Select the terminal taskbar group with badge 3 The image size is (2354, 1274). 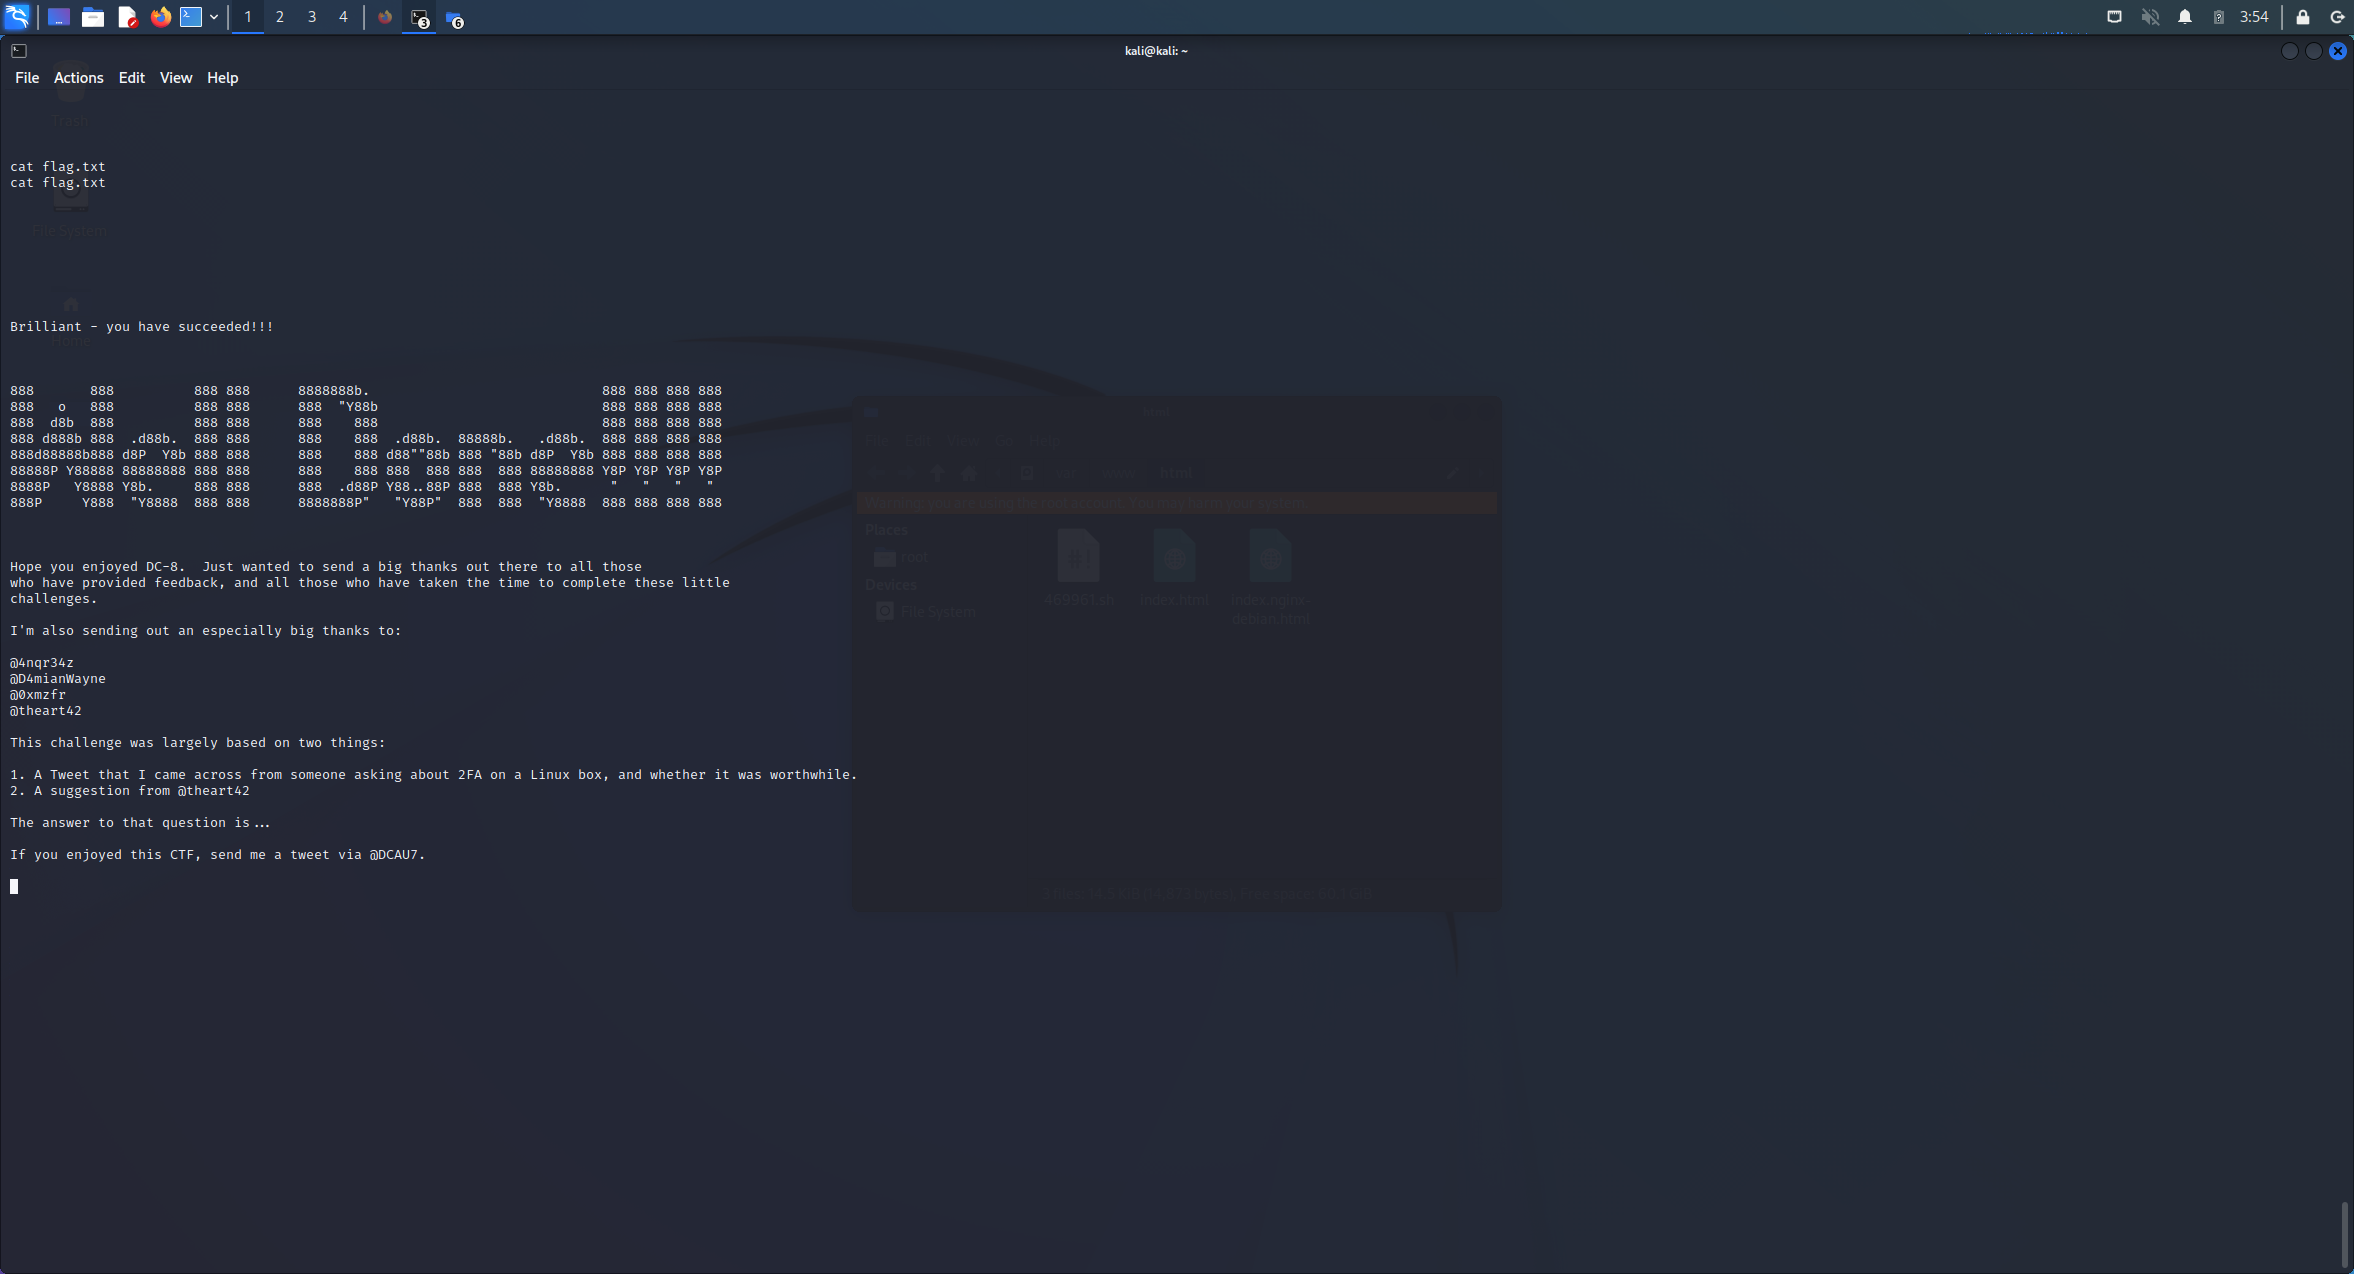click(x=420, y=18)
